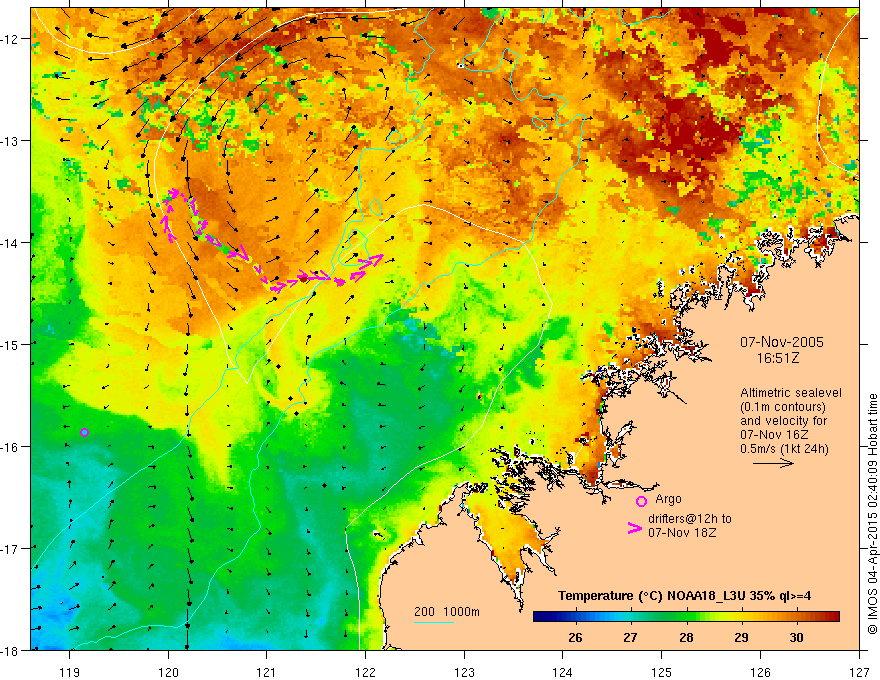Image resolution: width=880 pixels, height=680 pixels.
Task: Click the '0.5m/s (1kt 24h)' scale label
Action: pos(784,449)
